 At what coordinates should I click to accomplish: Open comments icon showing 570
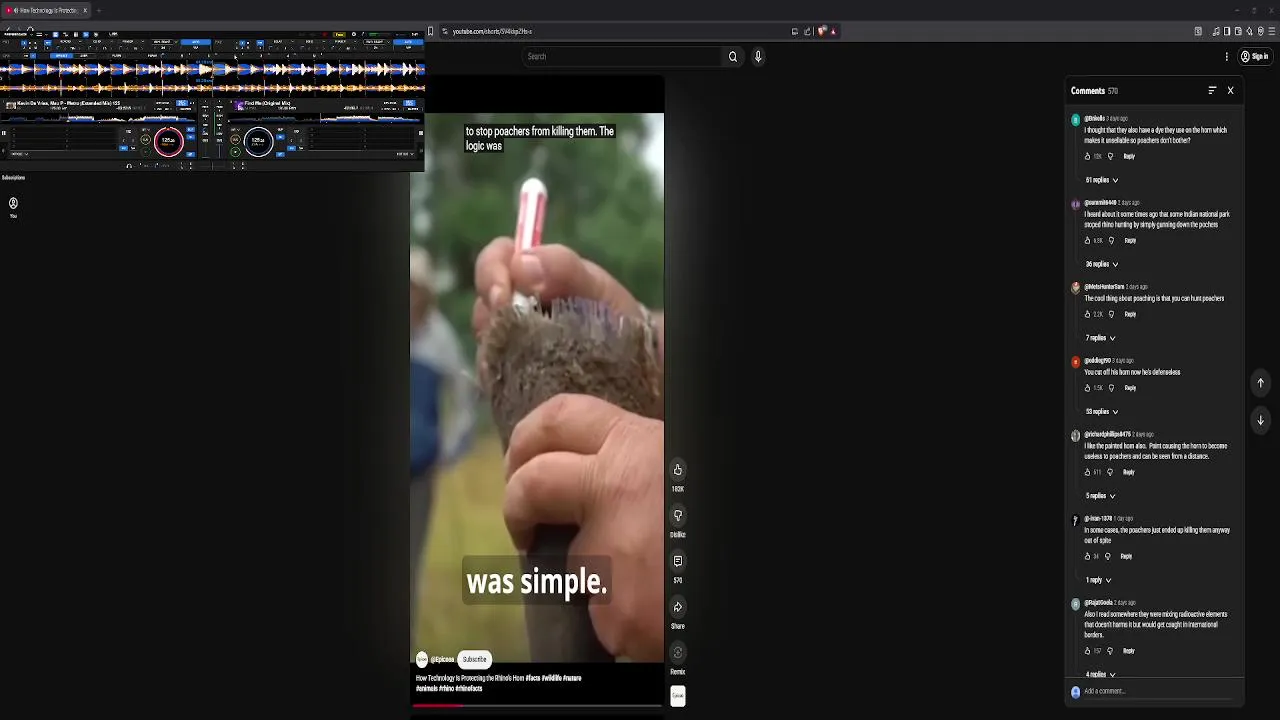pyautogui.click(x=678, y=562)
